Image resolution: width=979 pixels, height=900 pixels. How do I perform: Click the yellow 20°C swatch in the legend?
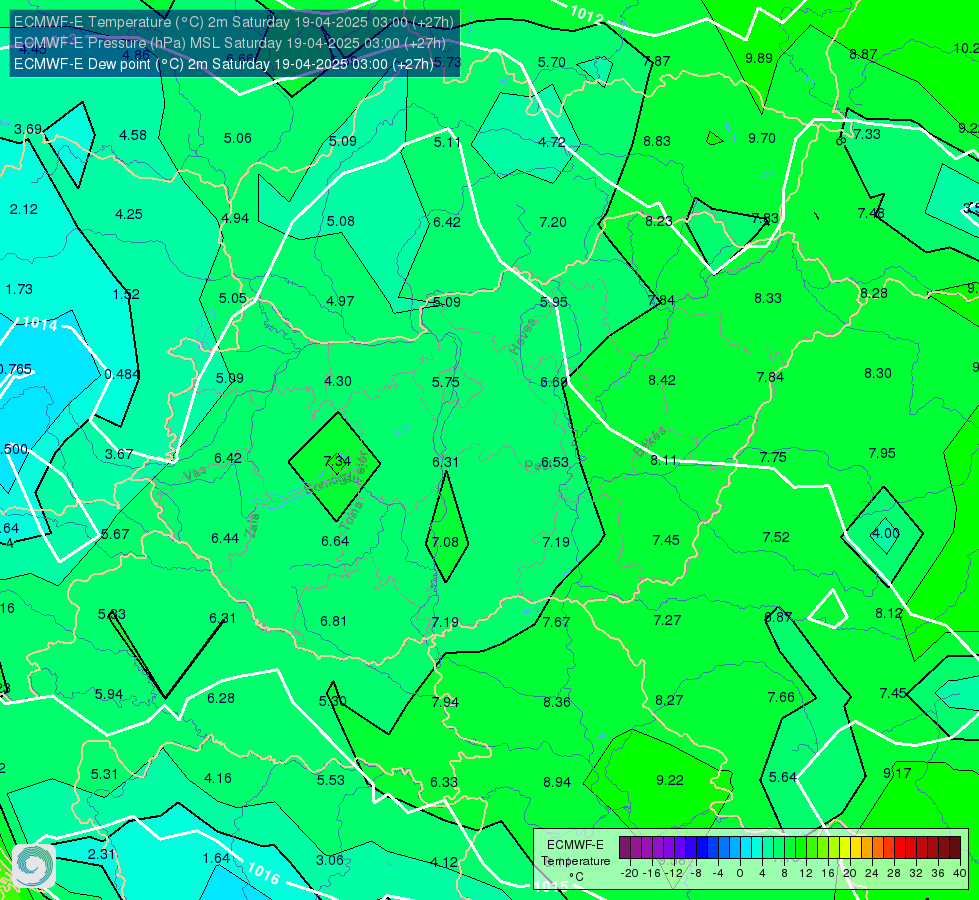pyautogui.click(x=845, y=848)
